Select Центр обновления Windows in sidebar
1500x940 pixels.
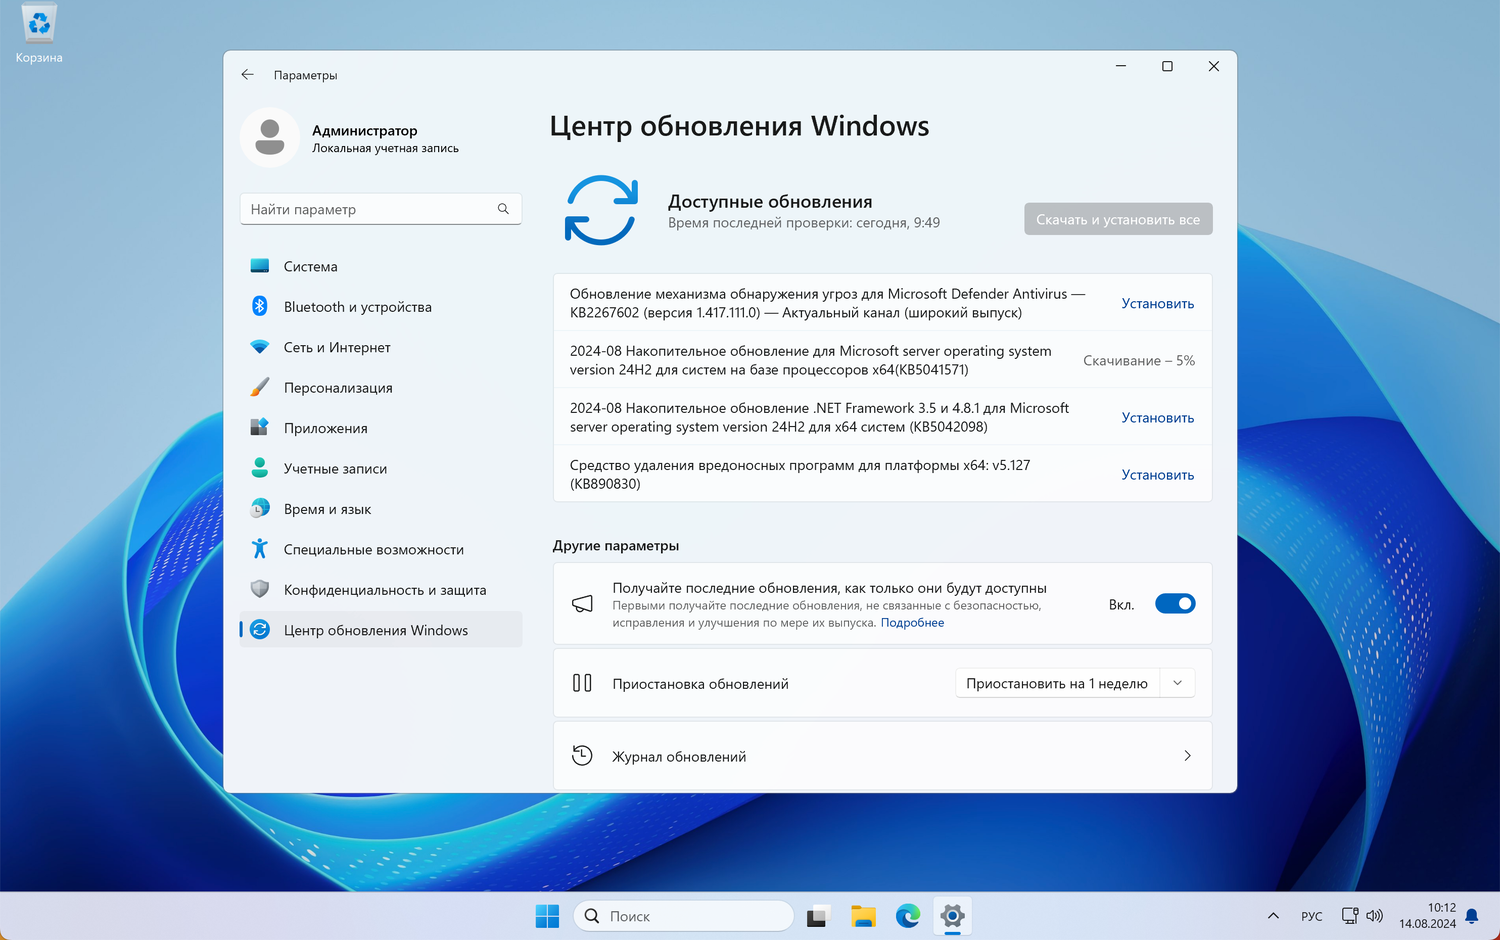pos(381,630)
